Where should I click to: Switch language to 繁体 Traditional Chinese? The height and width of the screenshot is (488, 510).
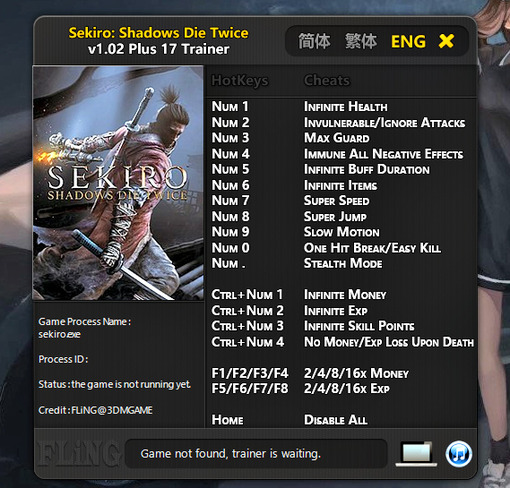pyautogui.click(x=361, y=41)
